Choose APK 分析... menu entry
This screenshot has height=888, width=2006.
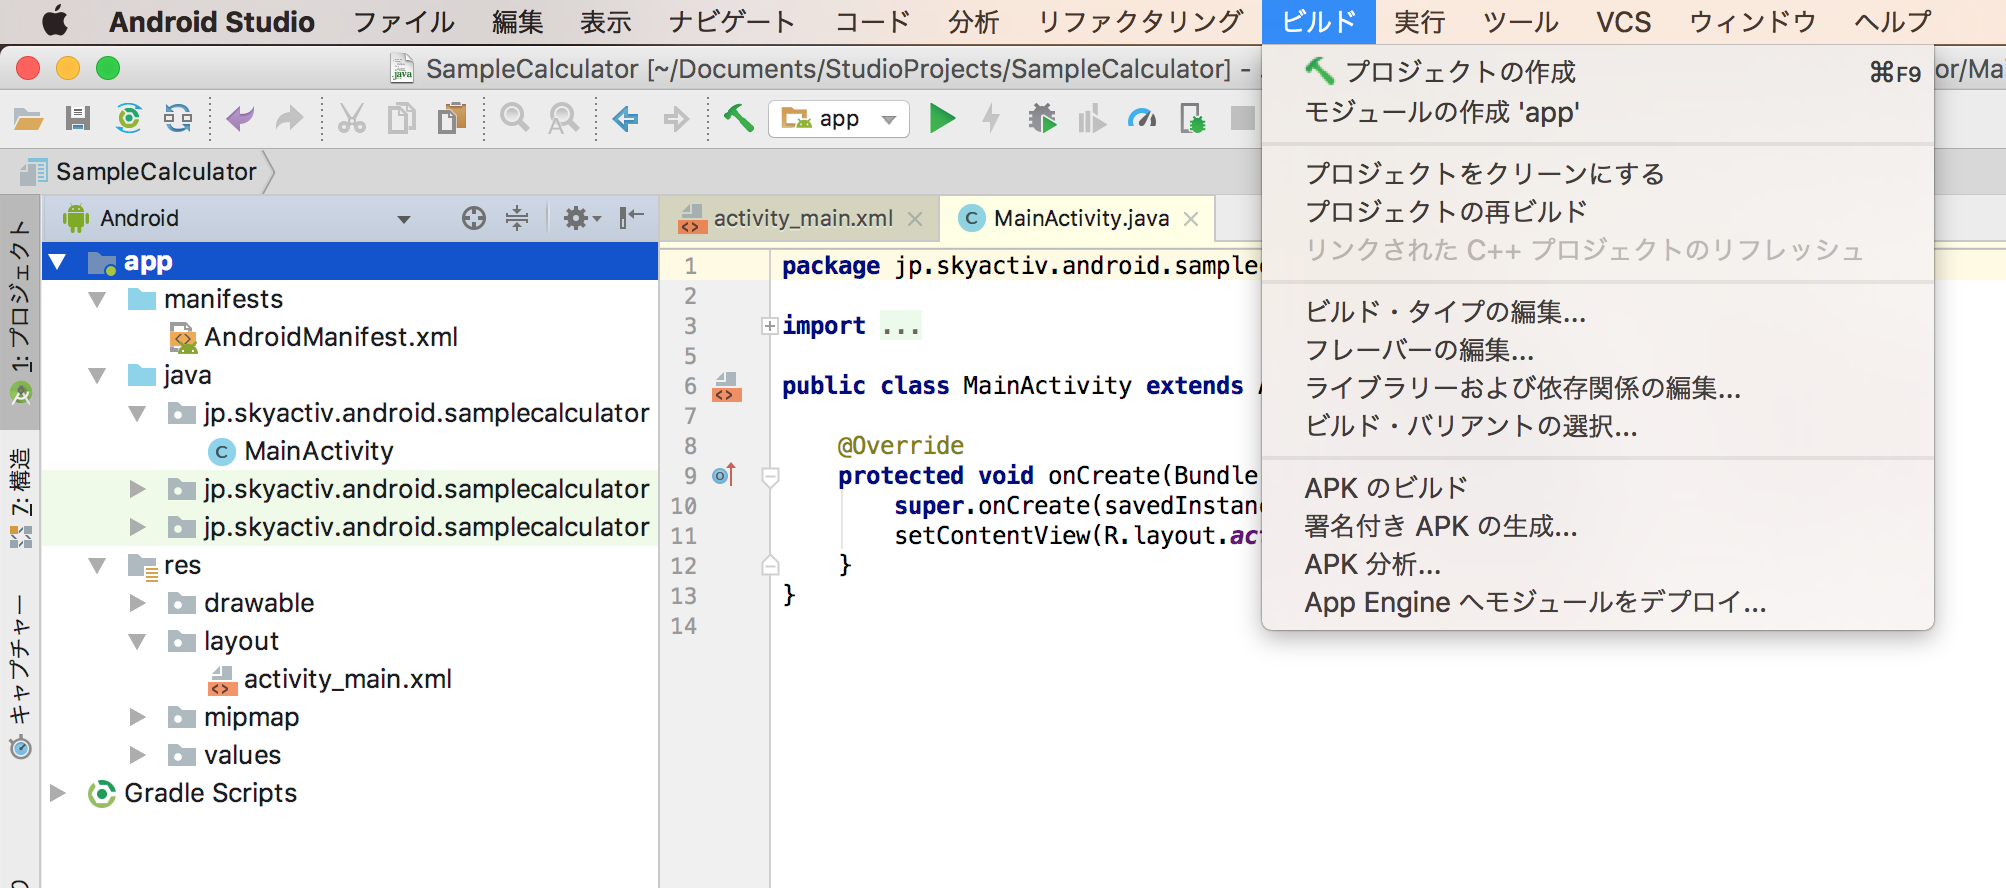(1597, 564)
